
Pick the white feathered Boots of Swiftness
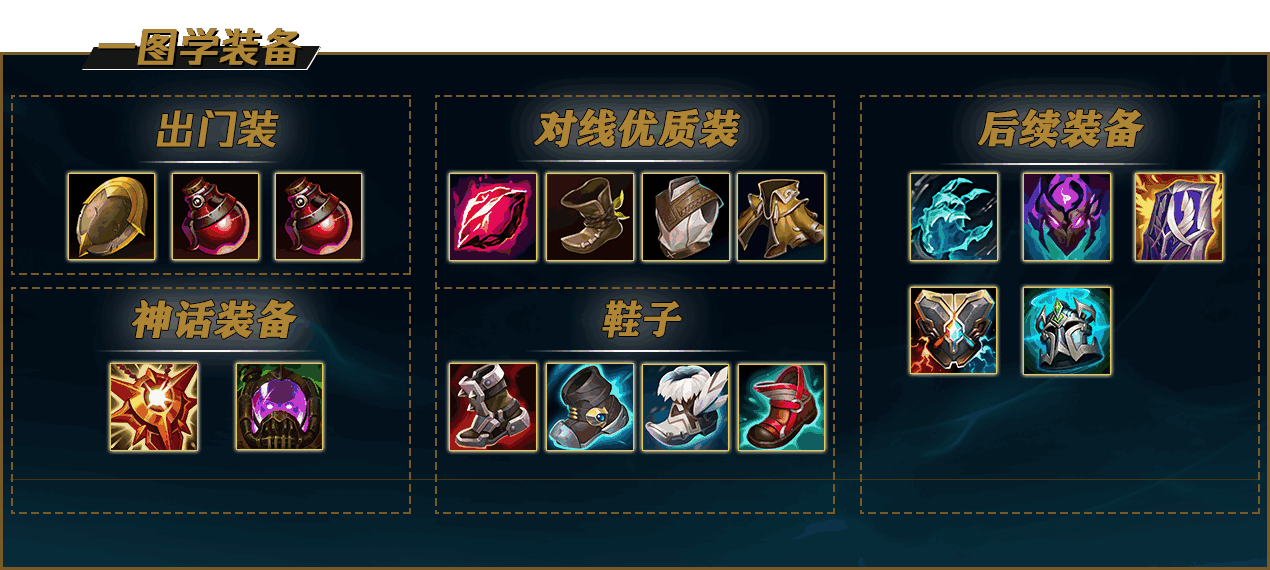(686, 407)
